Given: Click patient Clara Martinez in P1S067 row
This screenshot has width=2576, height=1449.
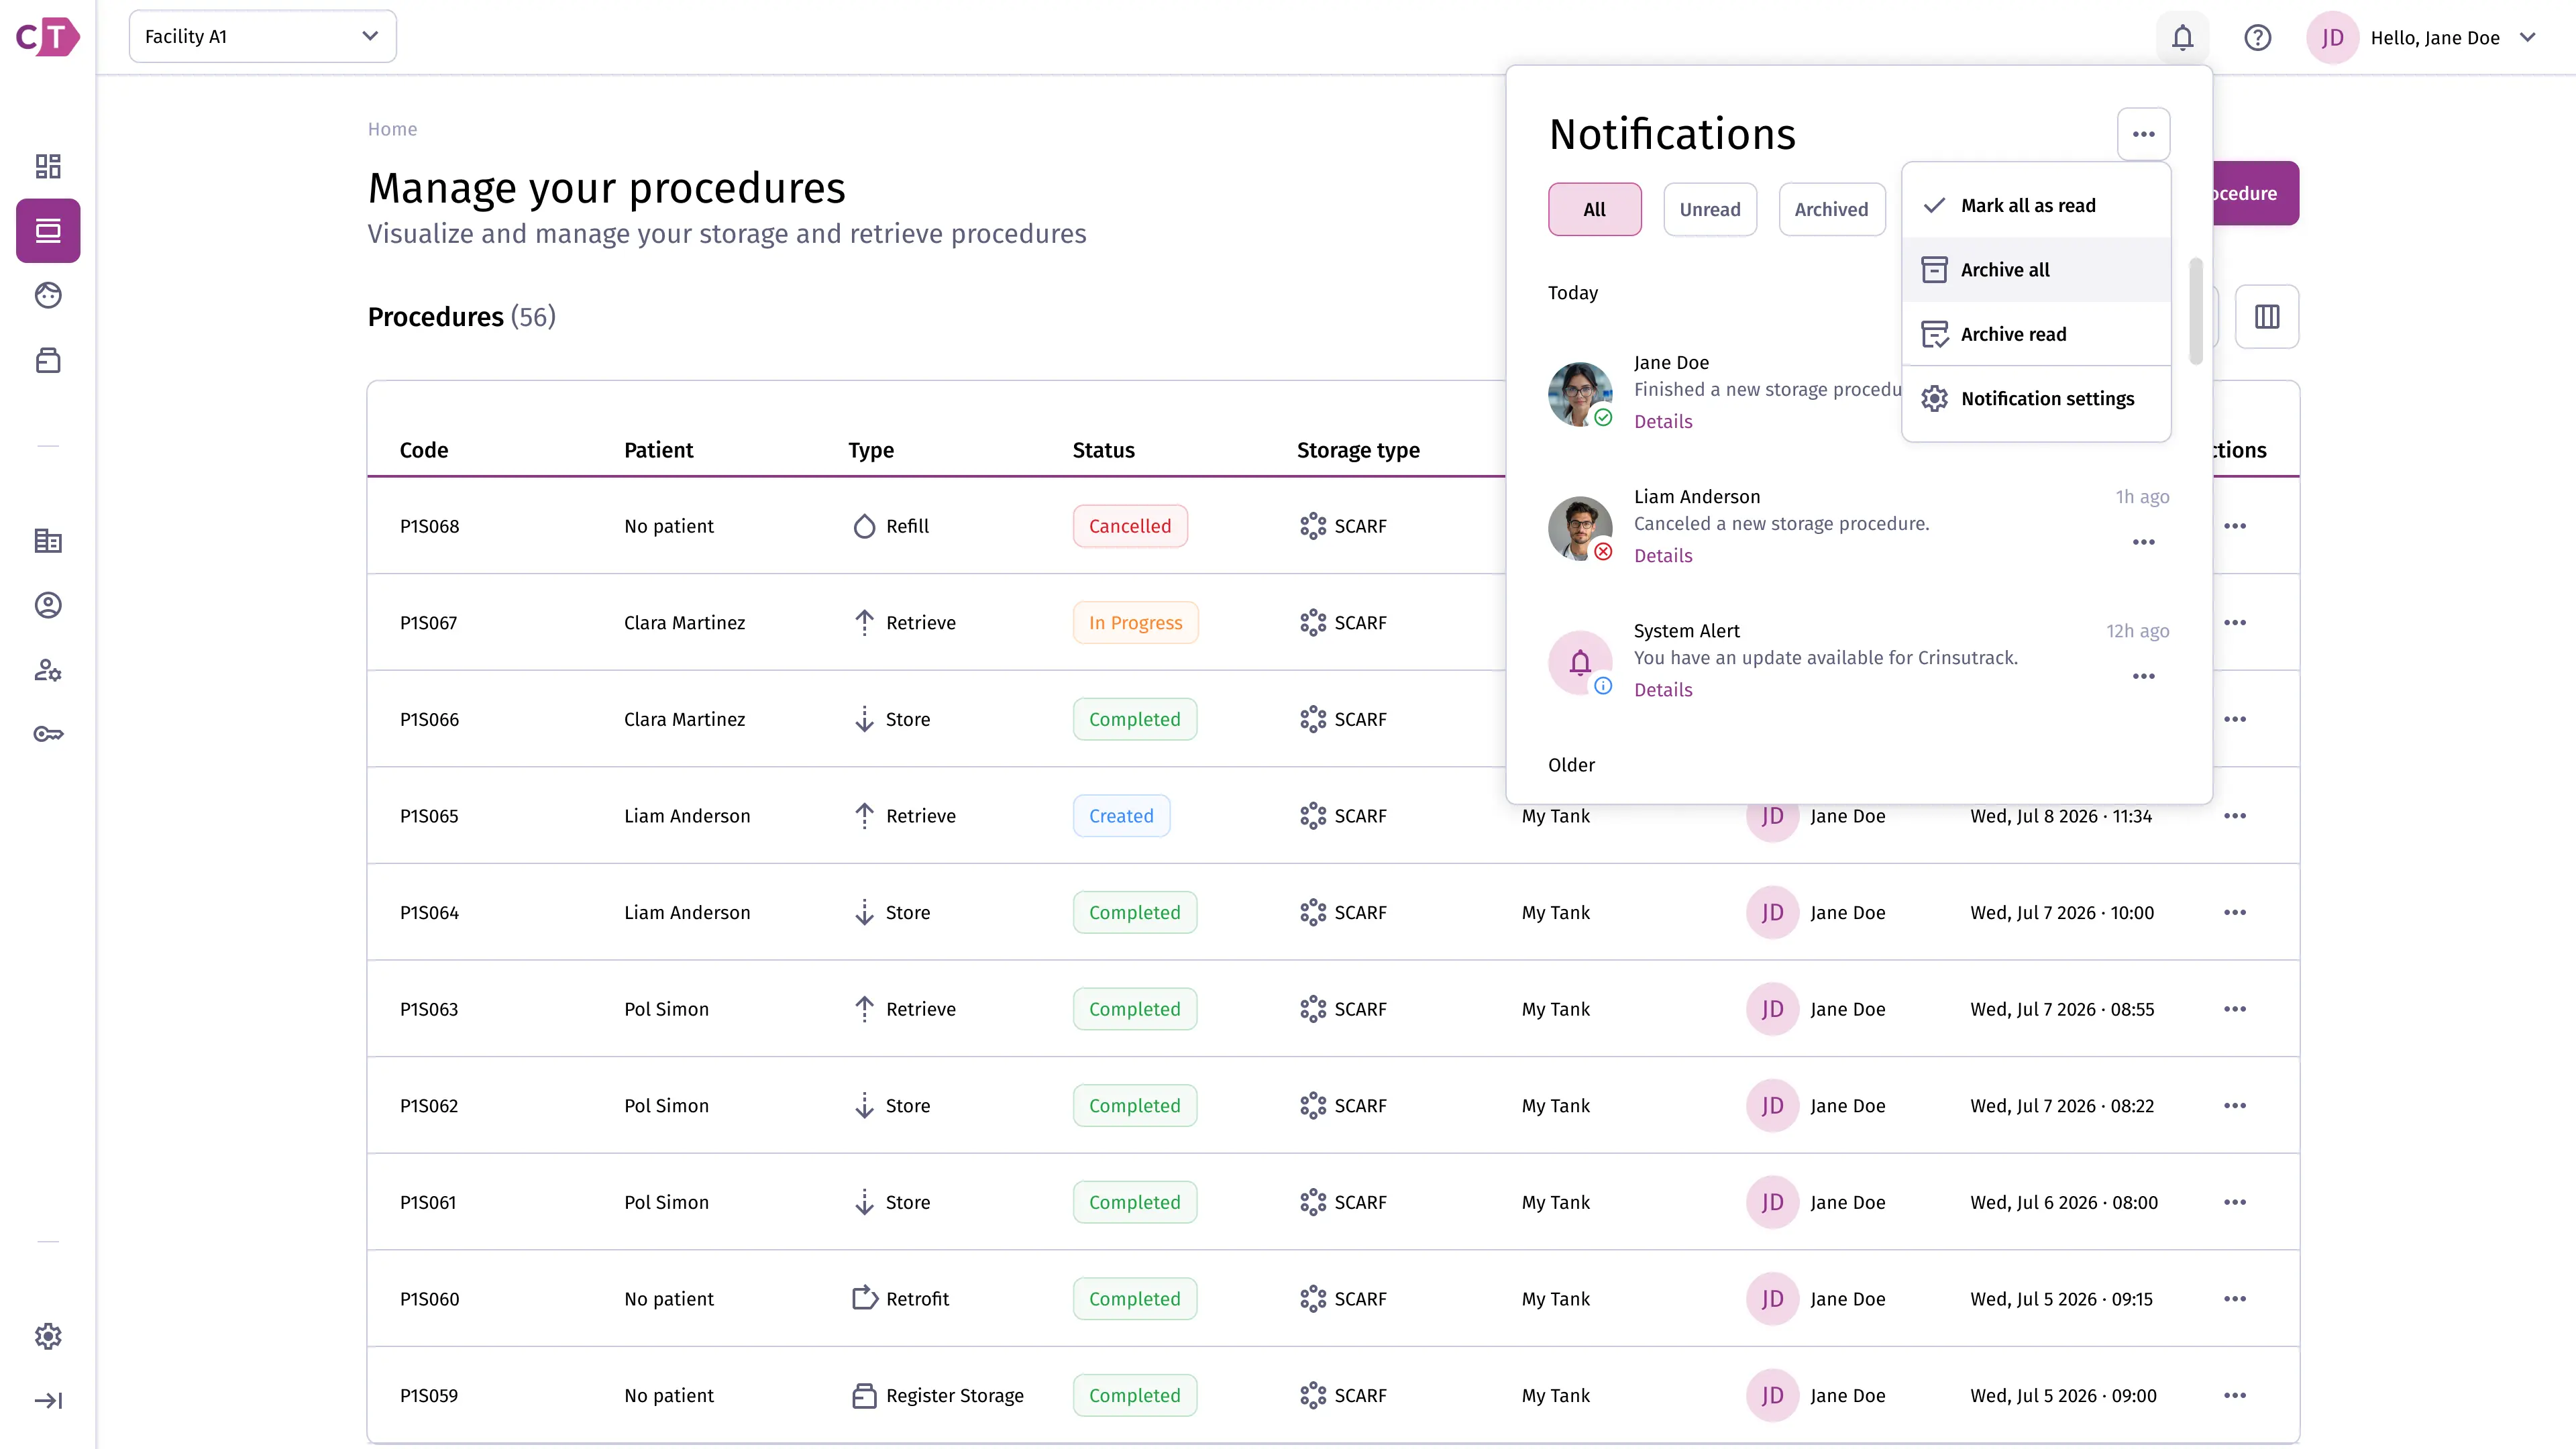Looking at the screenshot, I should 684,622.
